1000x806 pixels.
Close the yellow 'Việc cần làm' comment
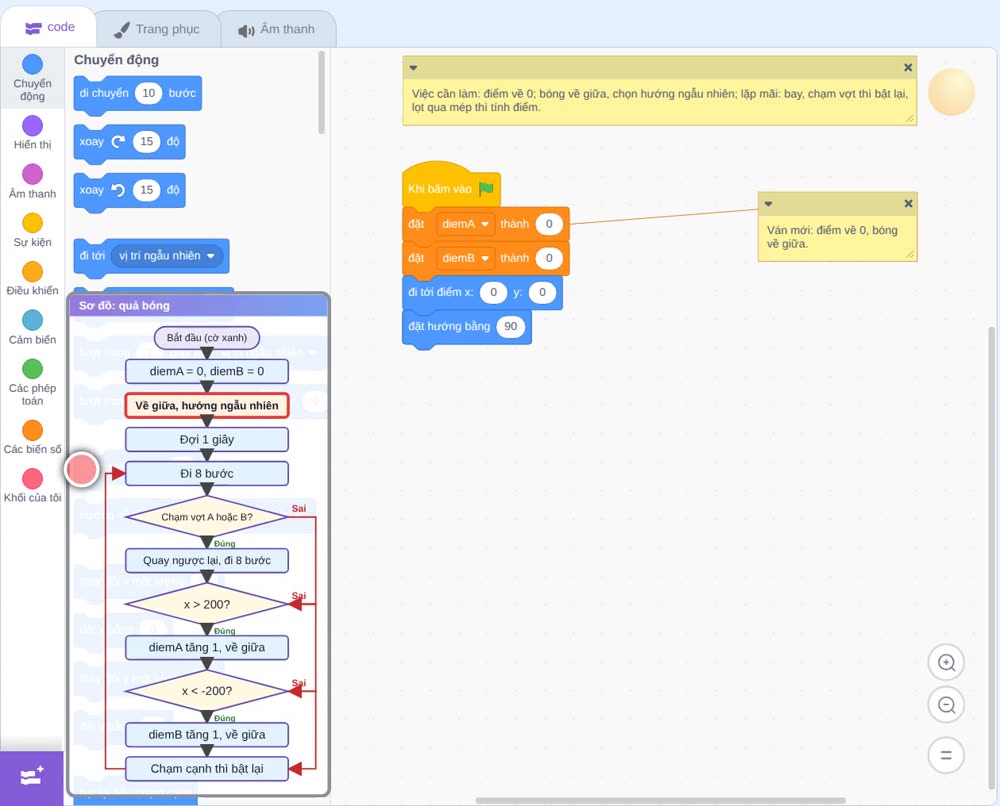click(908, 68)
